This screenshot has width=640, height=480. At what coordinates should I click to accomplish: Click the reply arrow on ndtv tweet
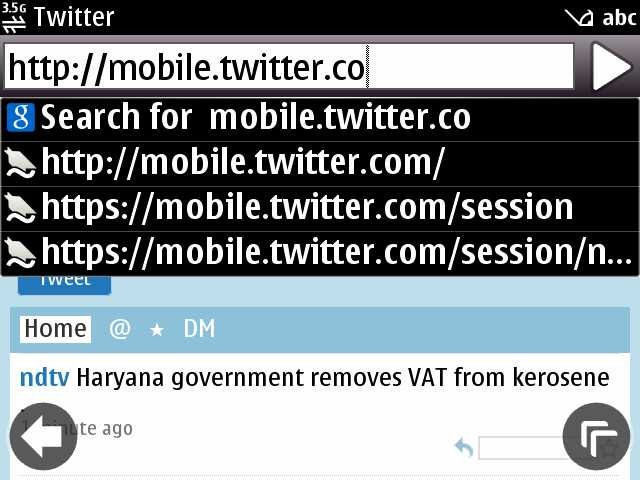point(464,447)
